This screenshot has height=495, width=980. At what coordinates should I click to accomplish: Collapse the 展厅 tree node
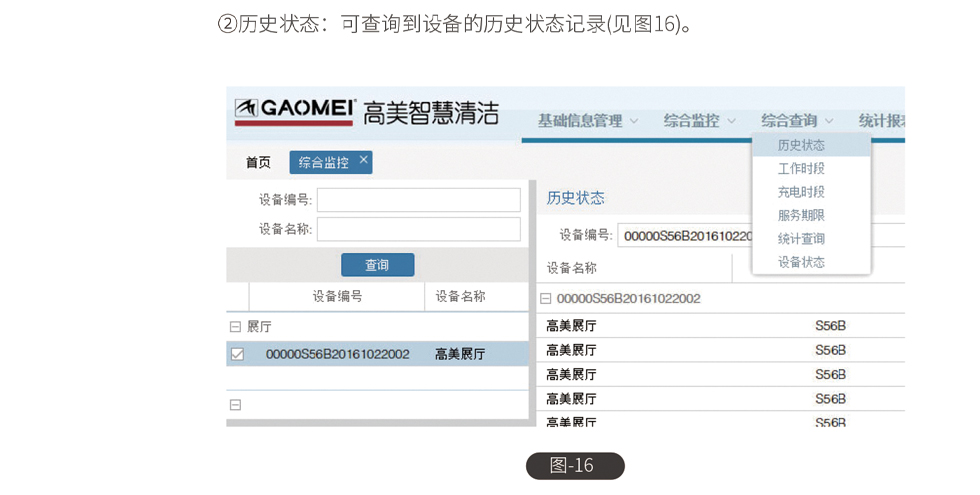pos(236,327)
